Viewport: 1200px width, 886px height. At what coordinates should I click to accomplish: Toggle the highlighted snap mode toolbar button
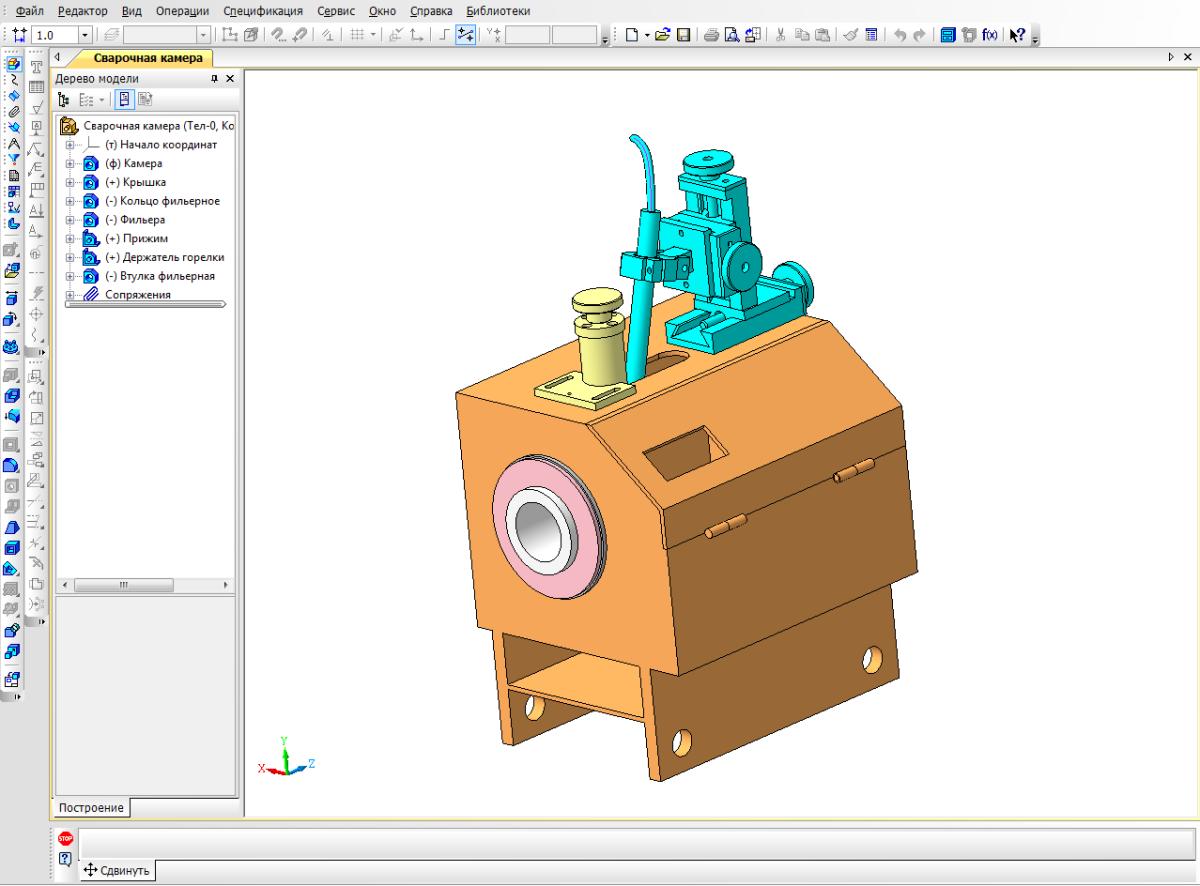pyautogui.click(x=466, y=36)
